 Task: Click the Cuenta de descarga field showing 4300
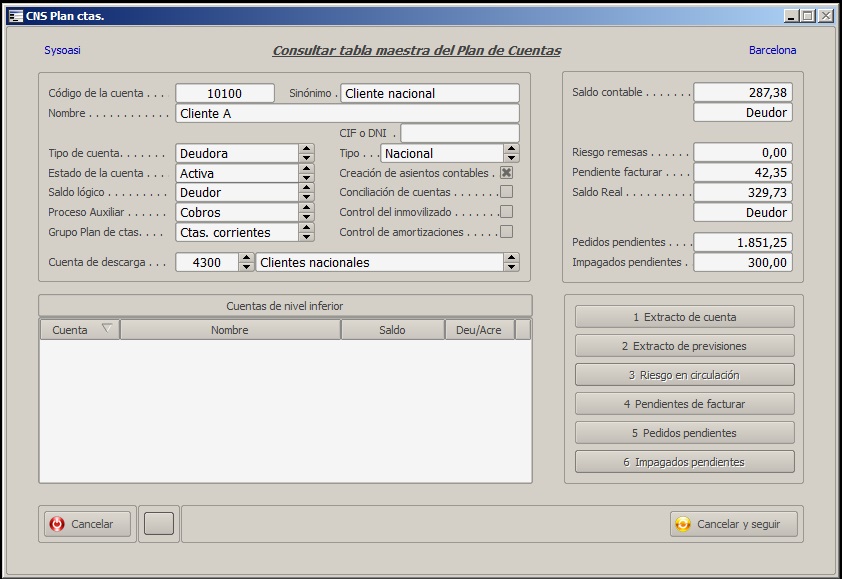tap(207, 262)
